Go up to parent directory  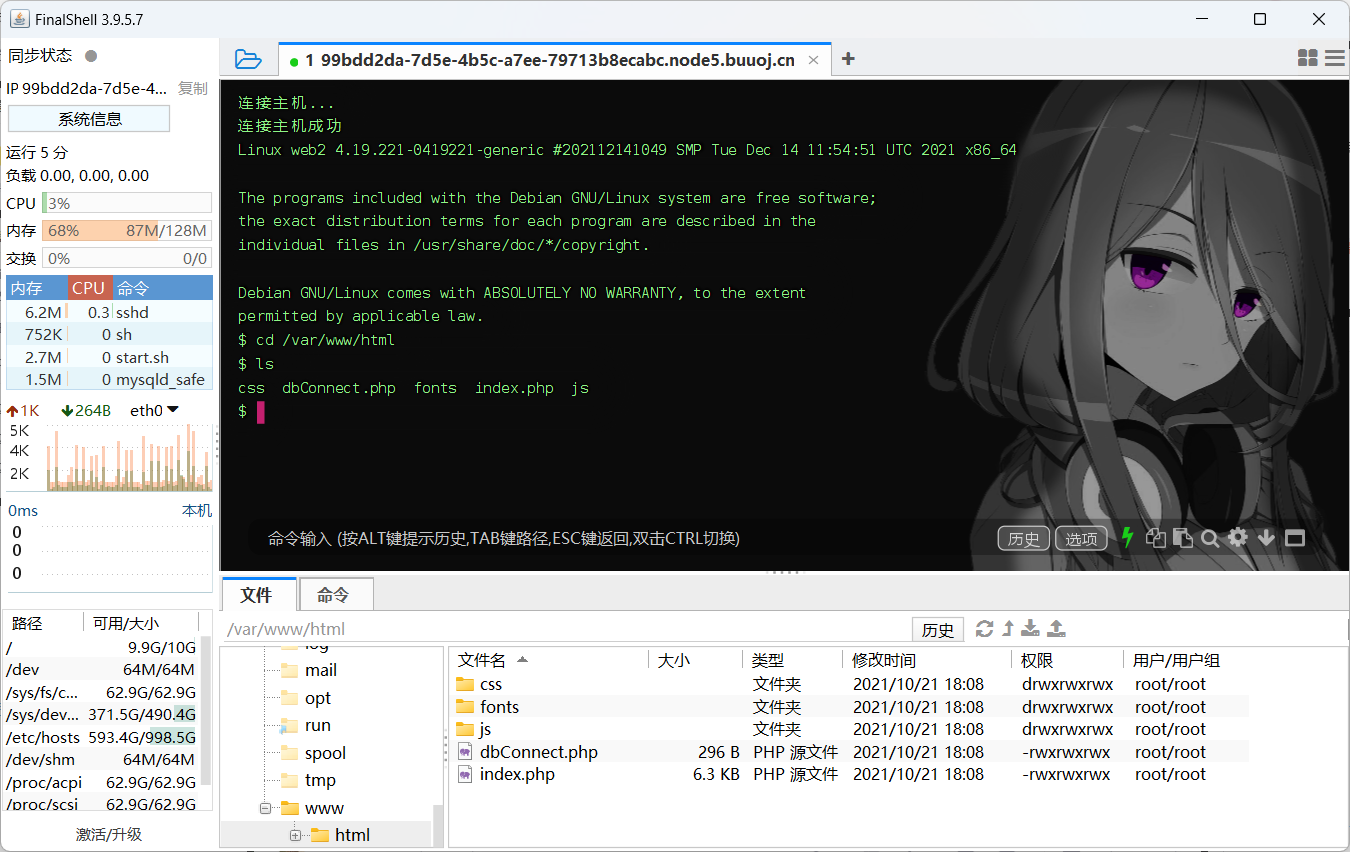click(1008, 628)
